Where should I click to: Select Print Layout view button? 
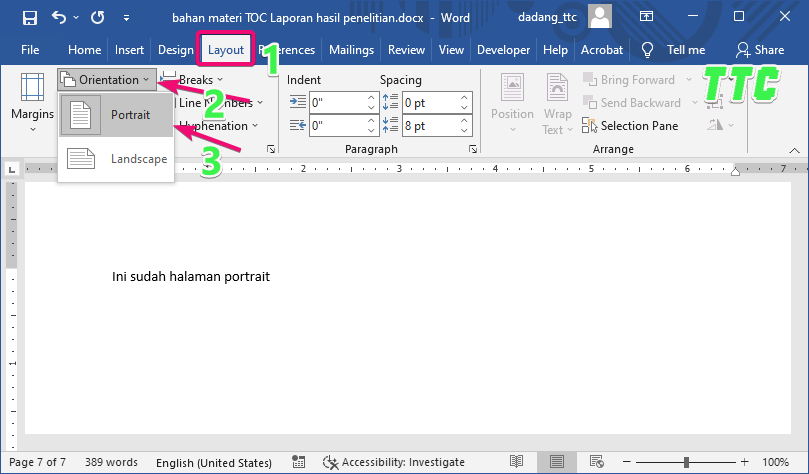click(556, 462)
